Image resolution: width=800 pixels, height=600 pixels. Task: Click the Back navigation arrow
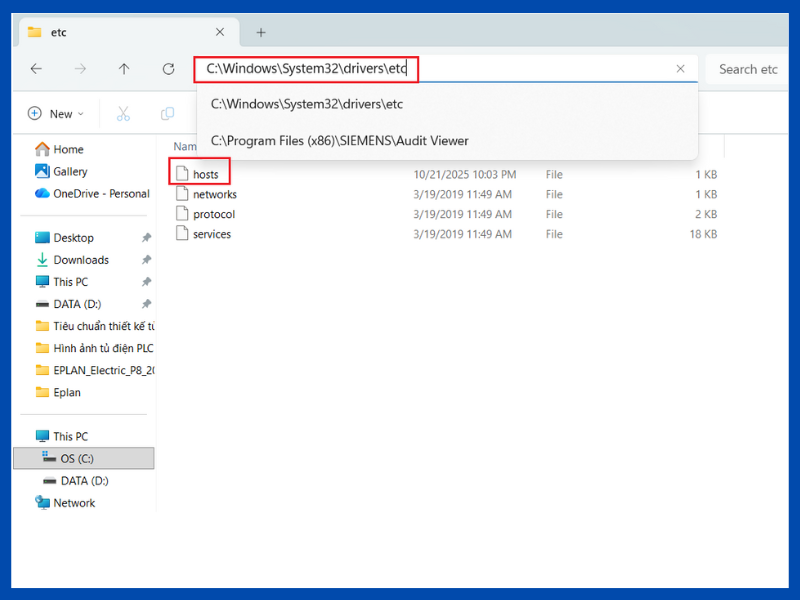point(36,69)
